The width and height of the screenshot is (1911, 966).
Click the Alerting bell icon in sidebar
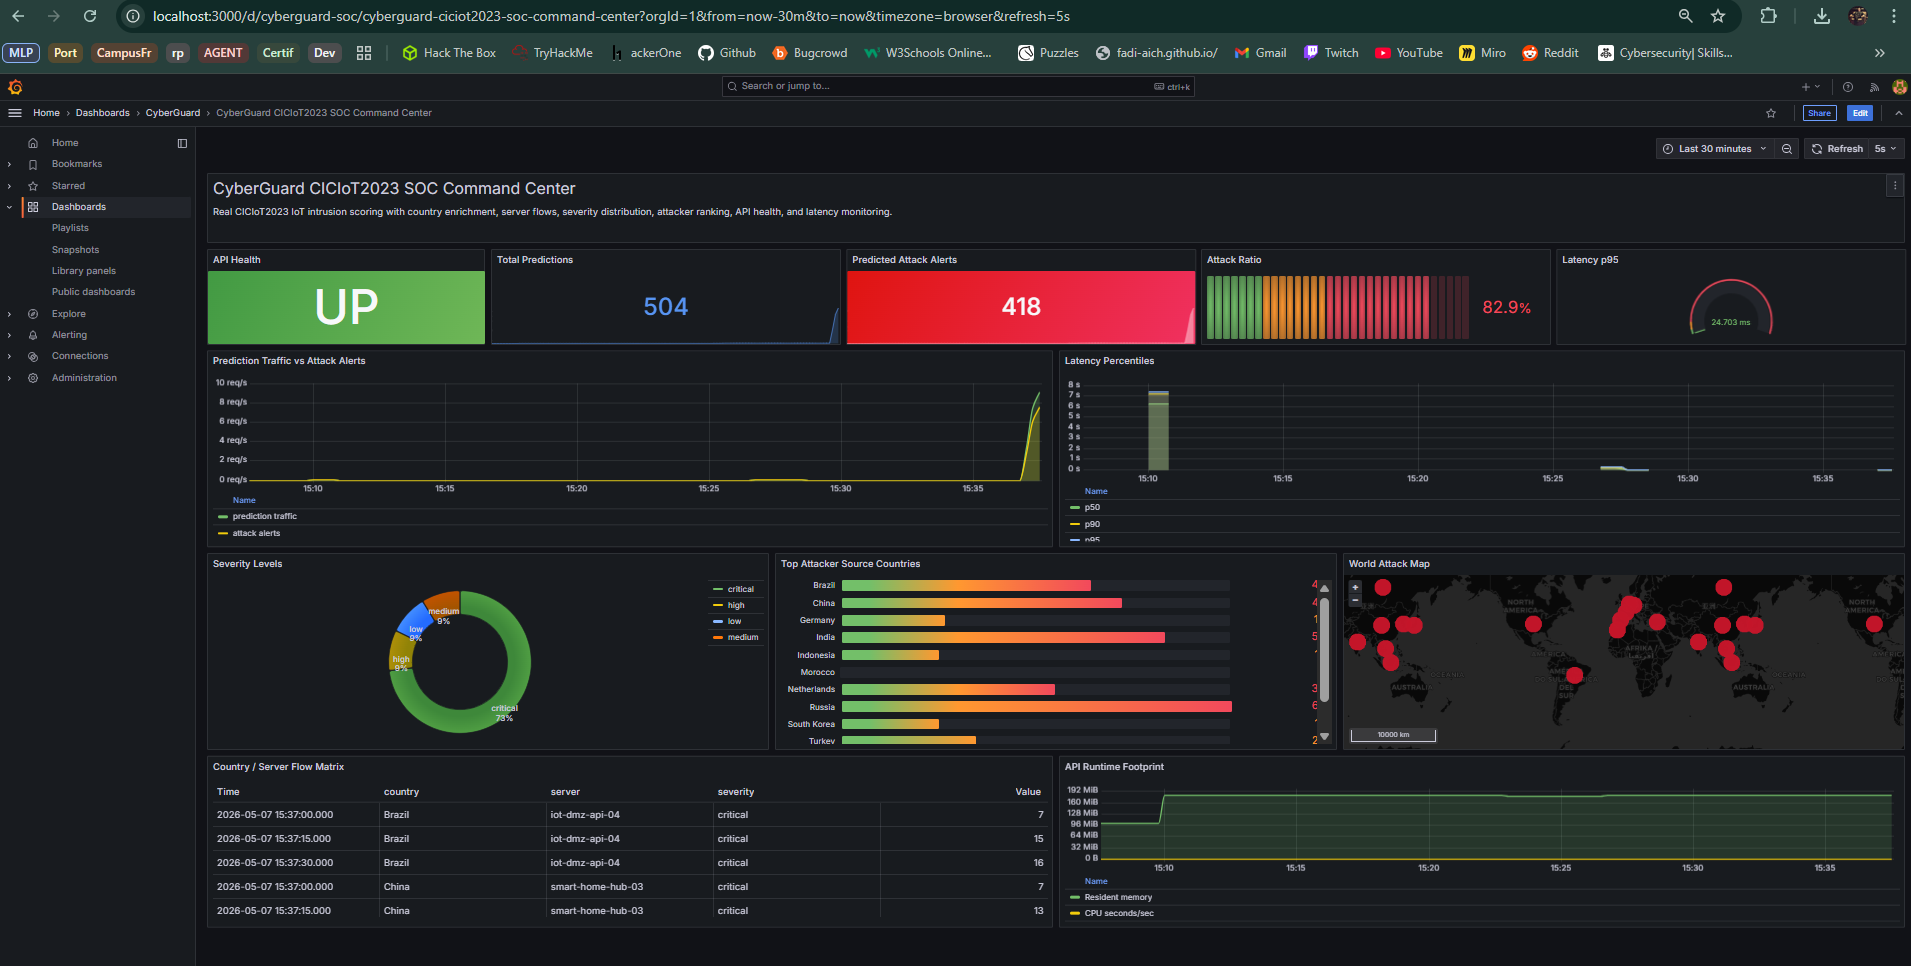(33, 335)
